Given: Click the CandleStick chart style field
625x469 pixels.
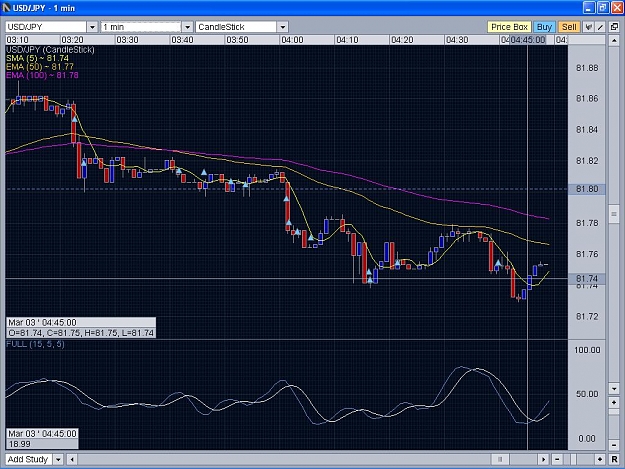Looking at the screenshot, I should (x=236, y=27).
